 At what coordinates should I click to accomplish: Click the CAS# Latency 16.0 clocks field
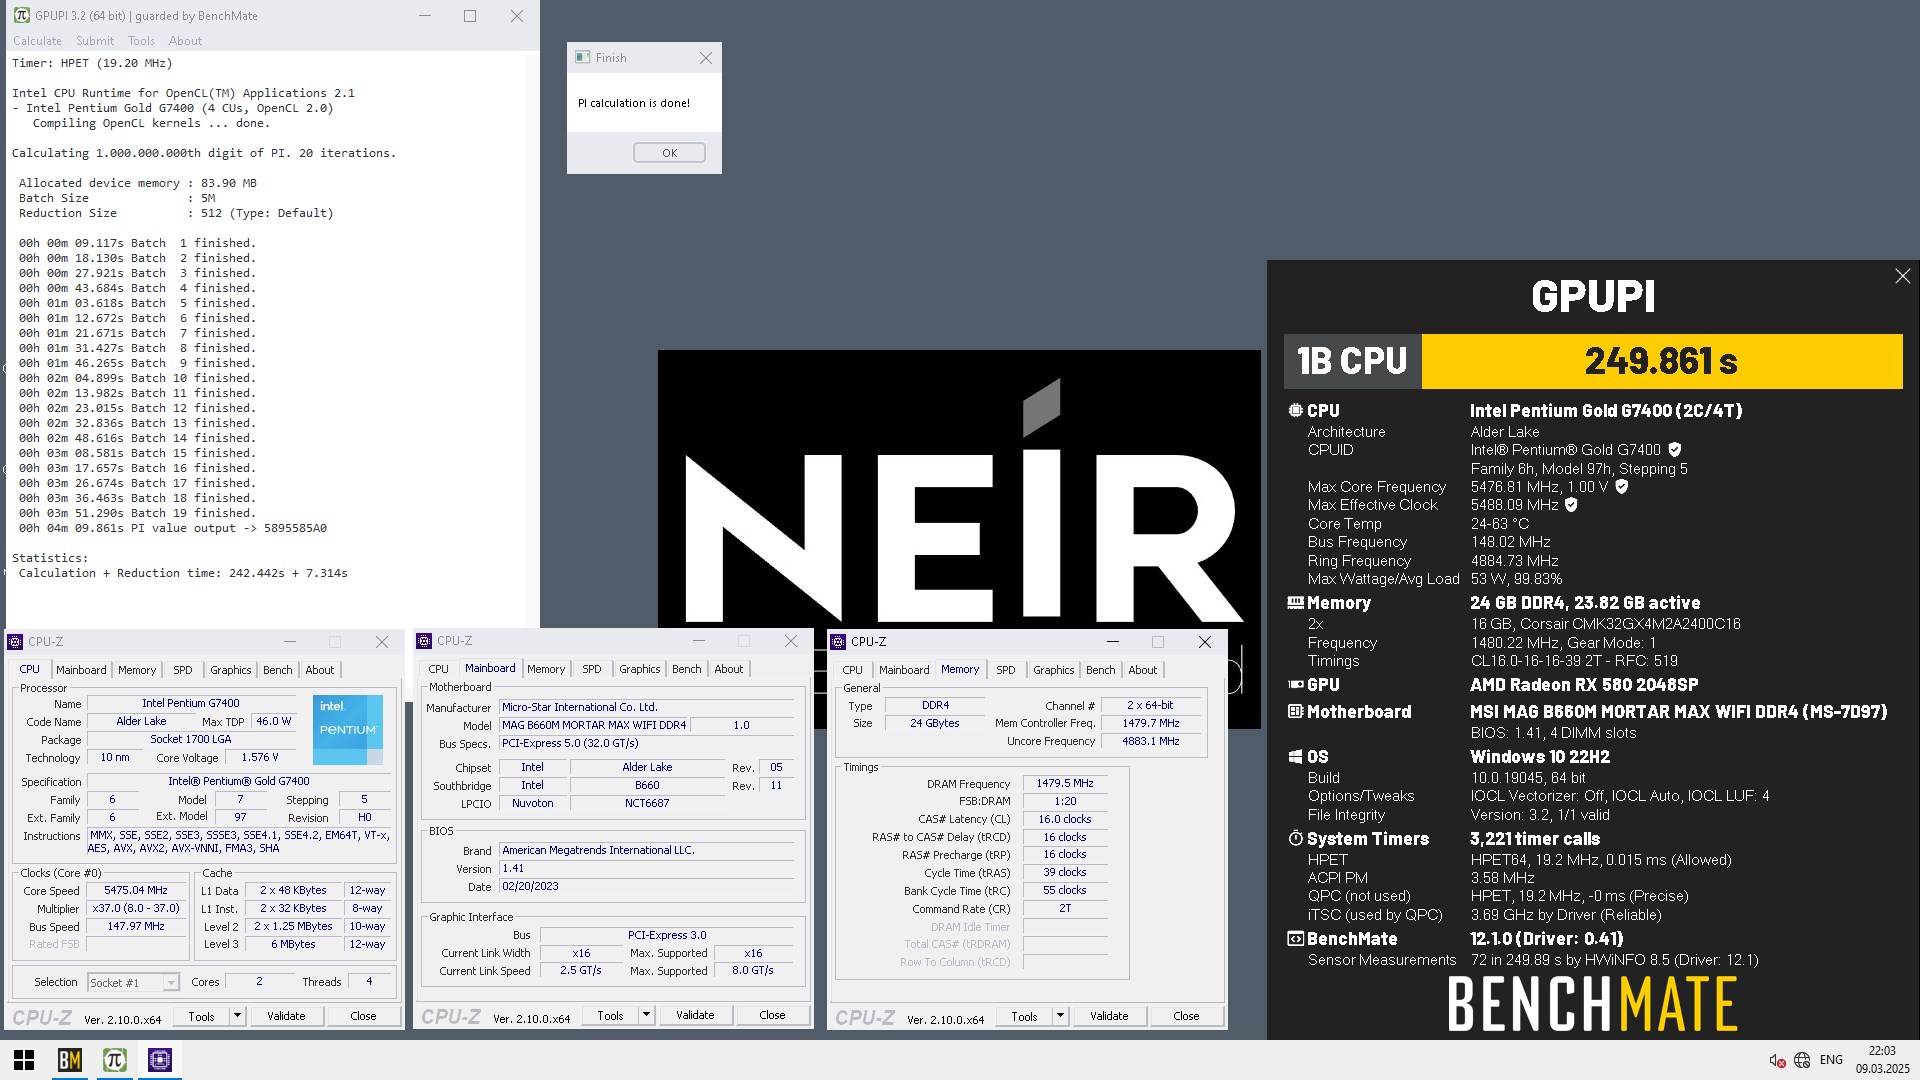pyautogui.click(x=1065, y=819)
